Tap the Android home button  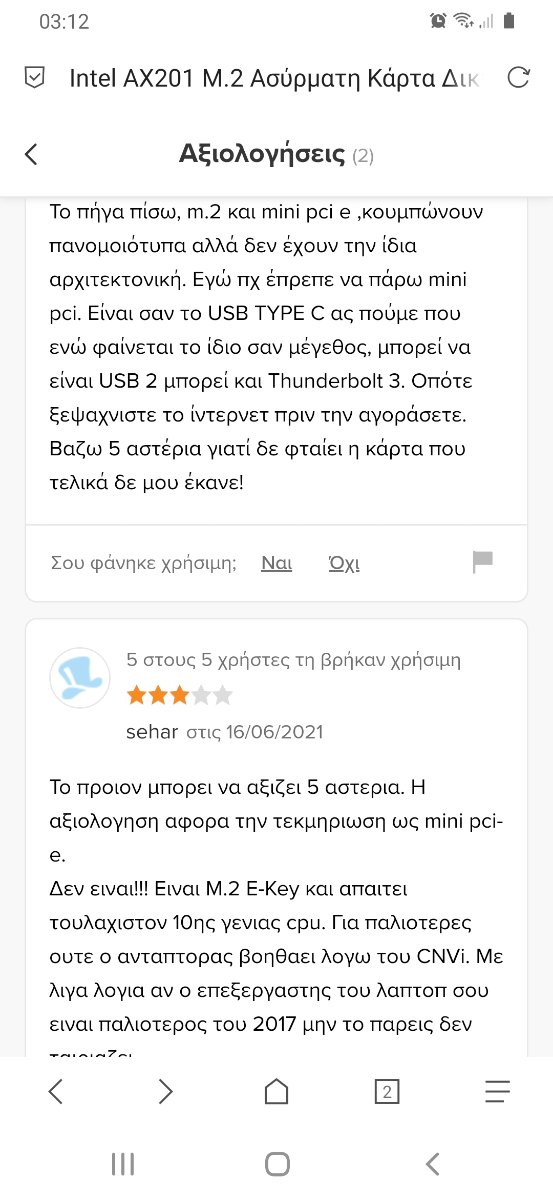tap(277, 1163)
